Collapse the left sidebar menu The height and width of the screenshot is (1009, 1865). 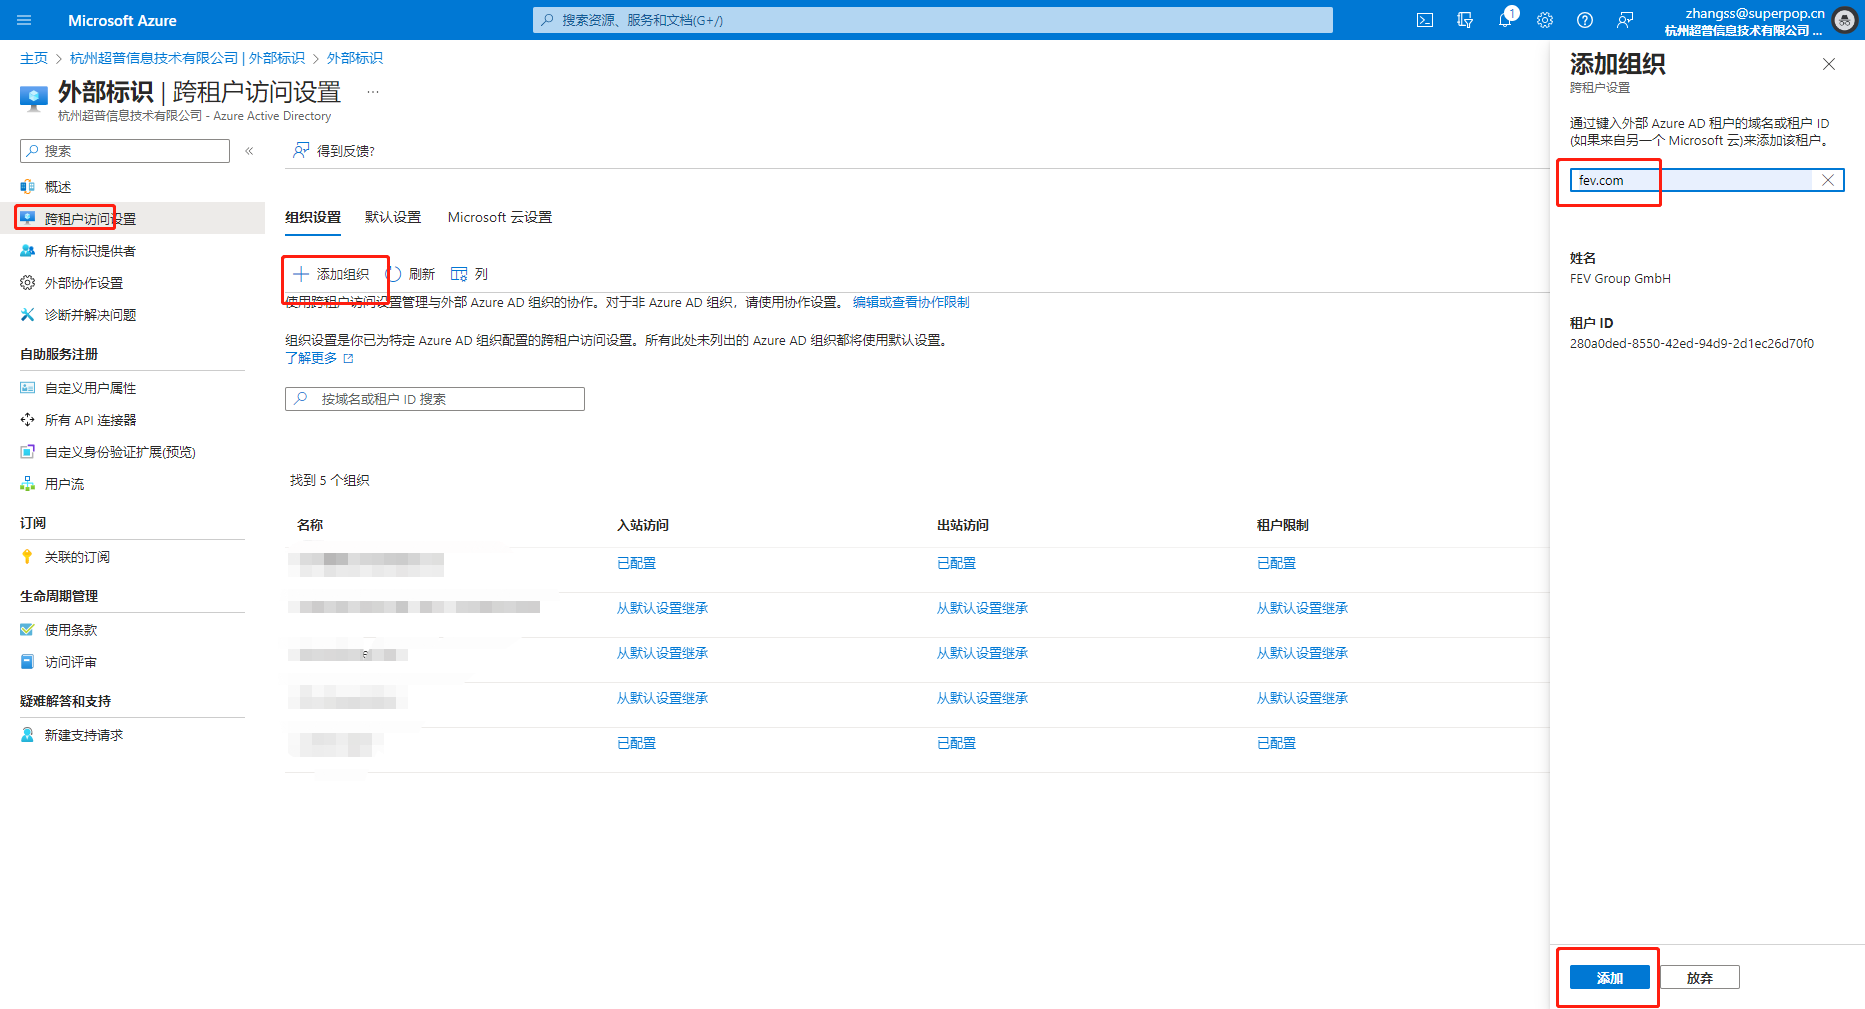click(x=249, y=151)
